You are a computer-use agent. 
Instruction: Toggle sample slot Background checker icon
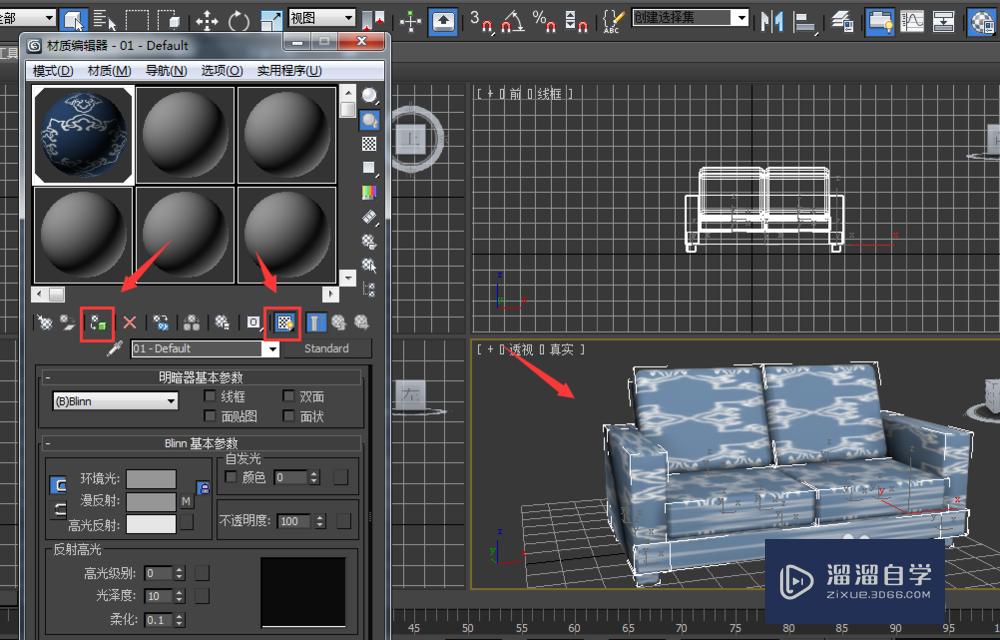(x=370, y=144)
